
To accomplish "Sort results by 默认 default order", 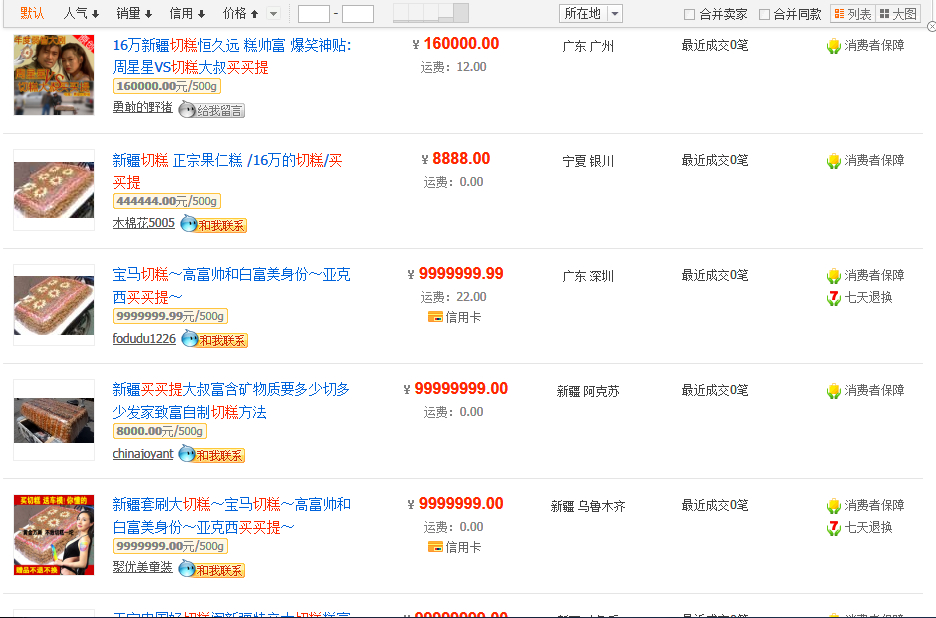I will click(32, 13).
